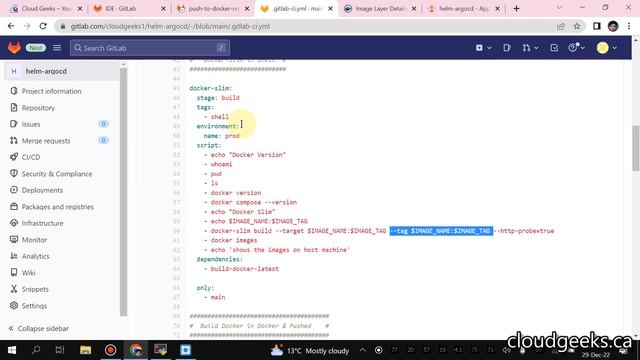
Task: Open the Issues icon in top bar
Action: tap(507, 48)
